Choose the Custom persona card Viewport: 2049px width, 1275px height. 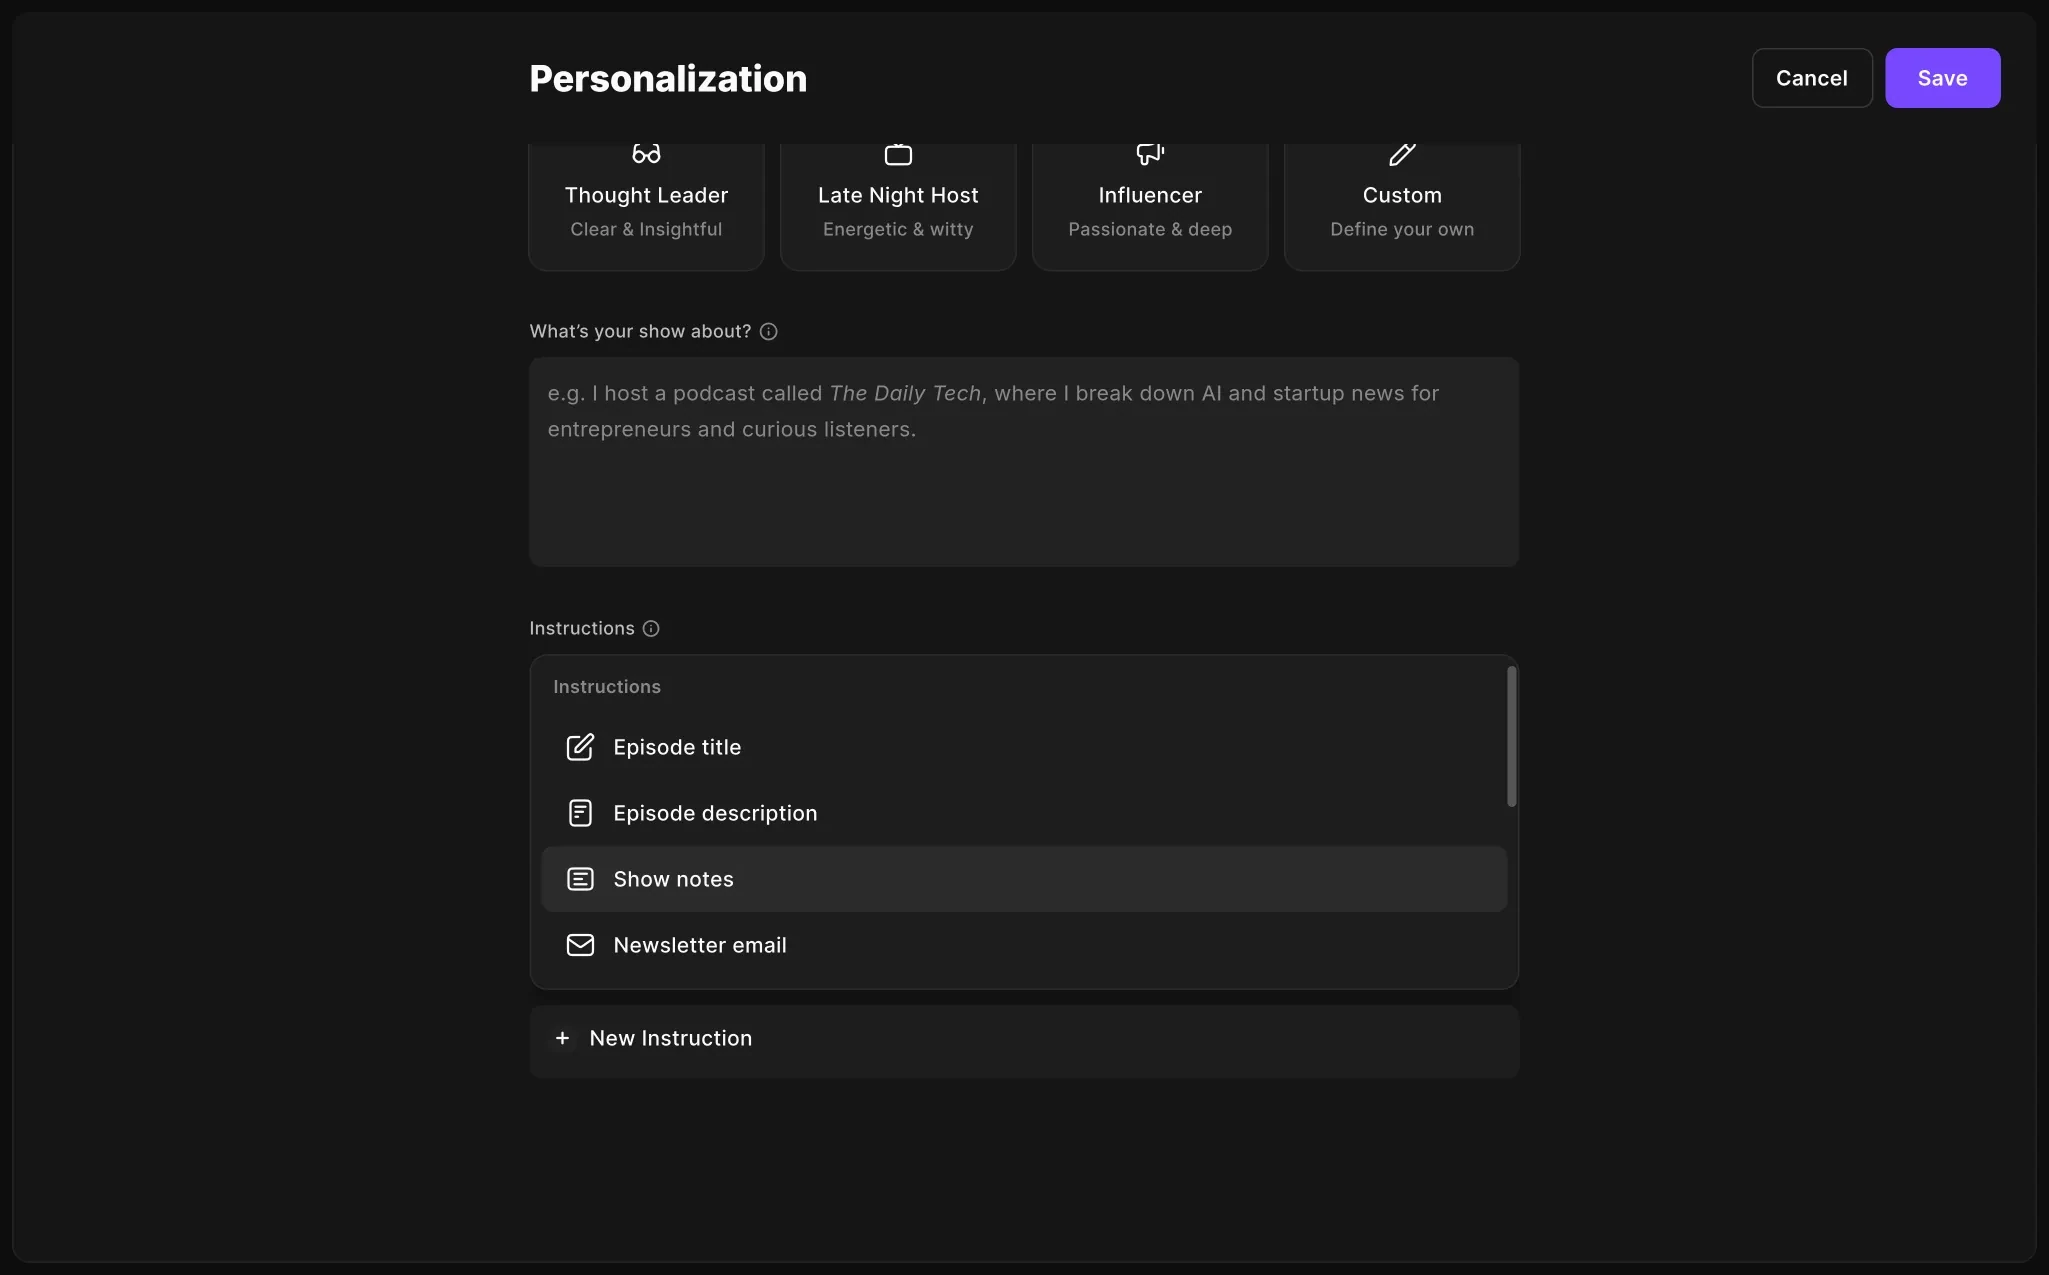(1402, 206)
